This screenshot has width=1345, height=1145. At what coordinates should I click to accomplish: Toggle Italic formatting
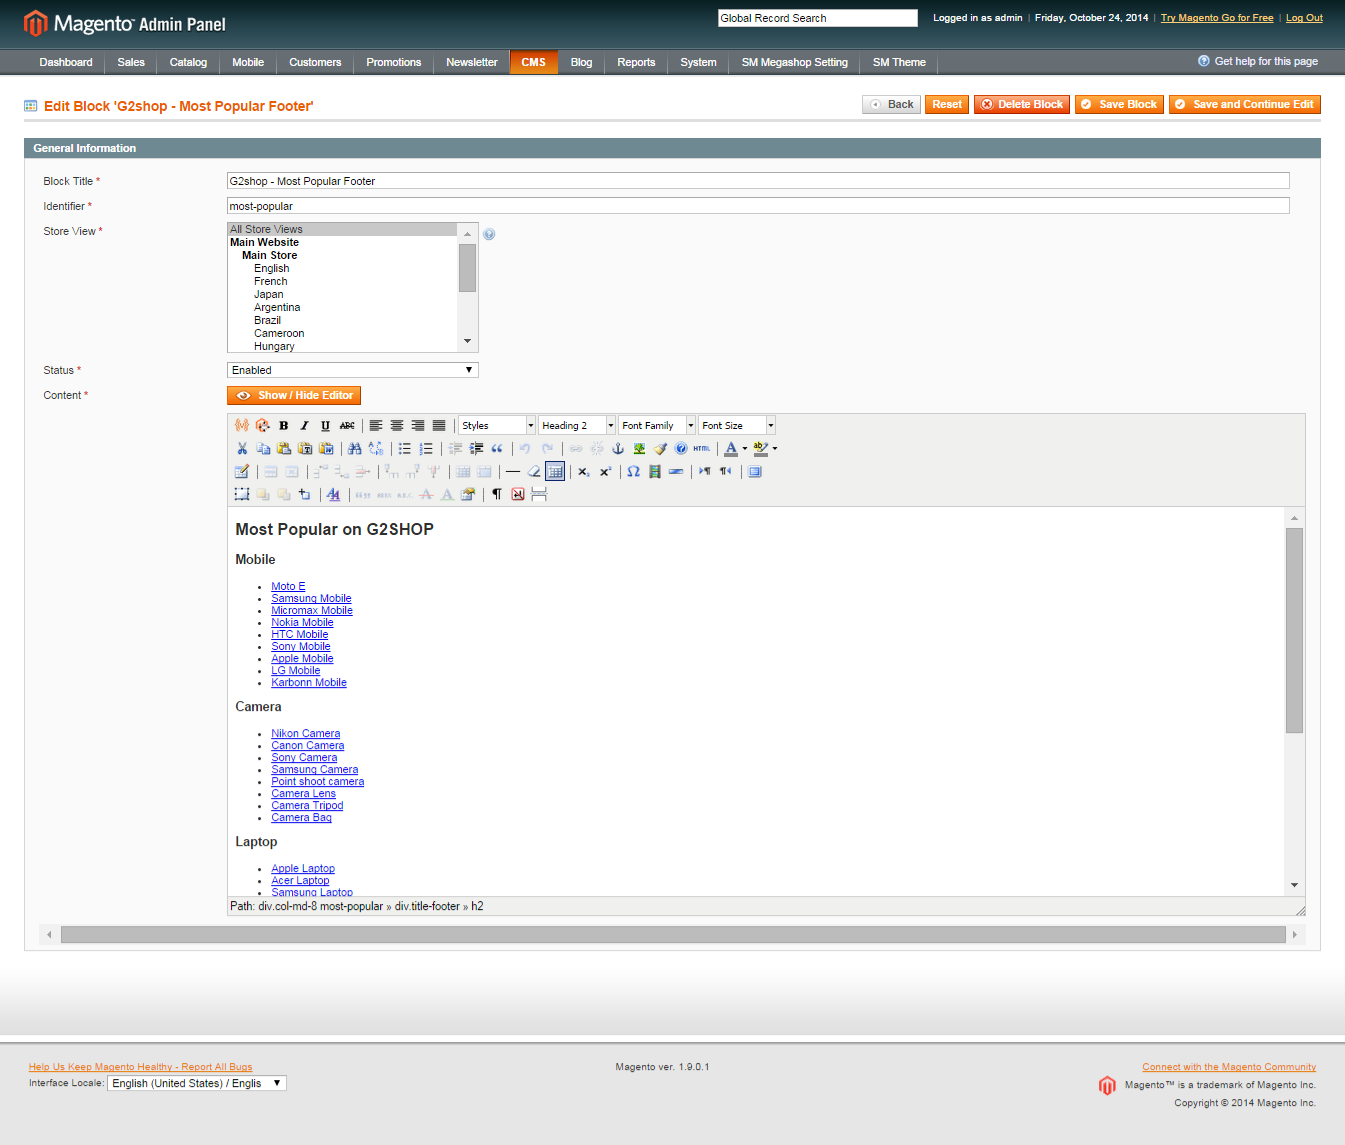[304, 425]
